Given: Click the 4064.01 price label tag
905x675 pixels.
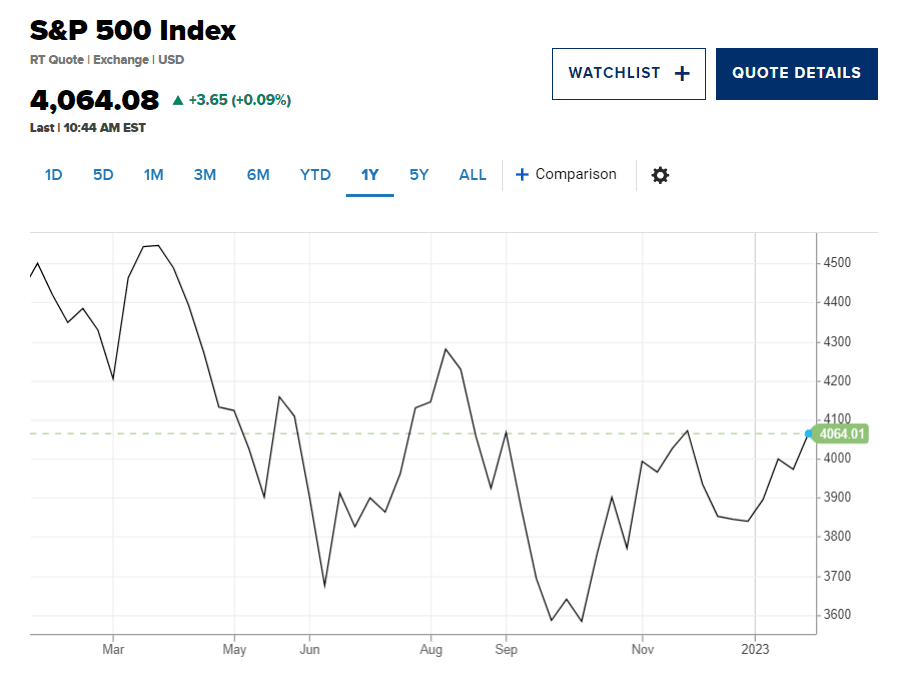Looking at the screenshot, I should tap(842, 434).
